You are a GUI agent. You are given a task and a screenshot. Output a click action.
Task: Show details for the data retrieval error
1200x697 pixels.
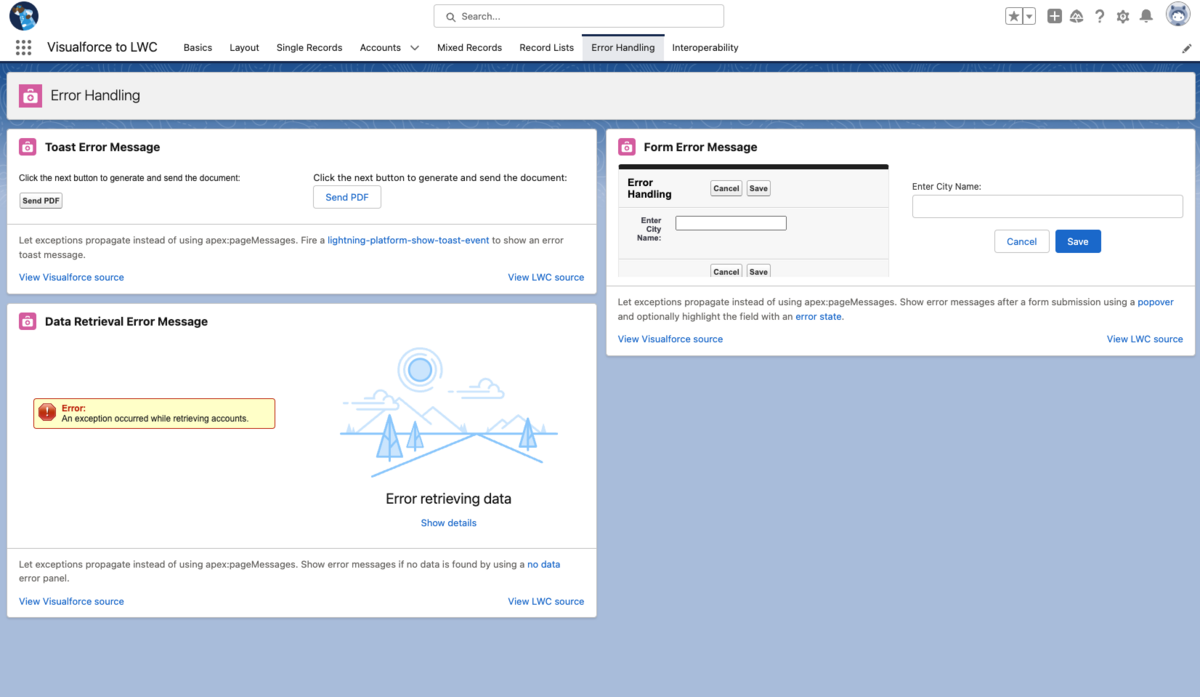(x=448, y=522)
